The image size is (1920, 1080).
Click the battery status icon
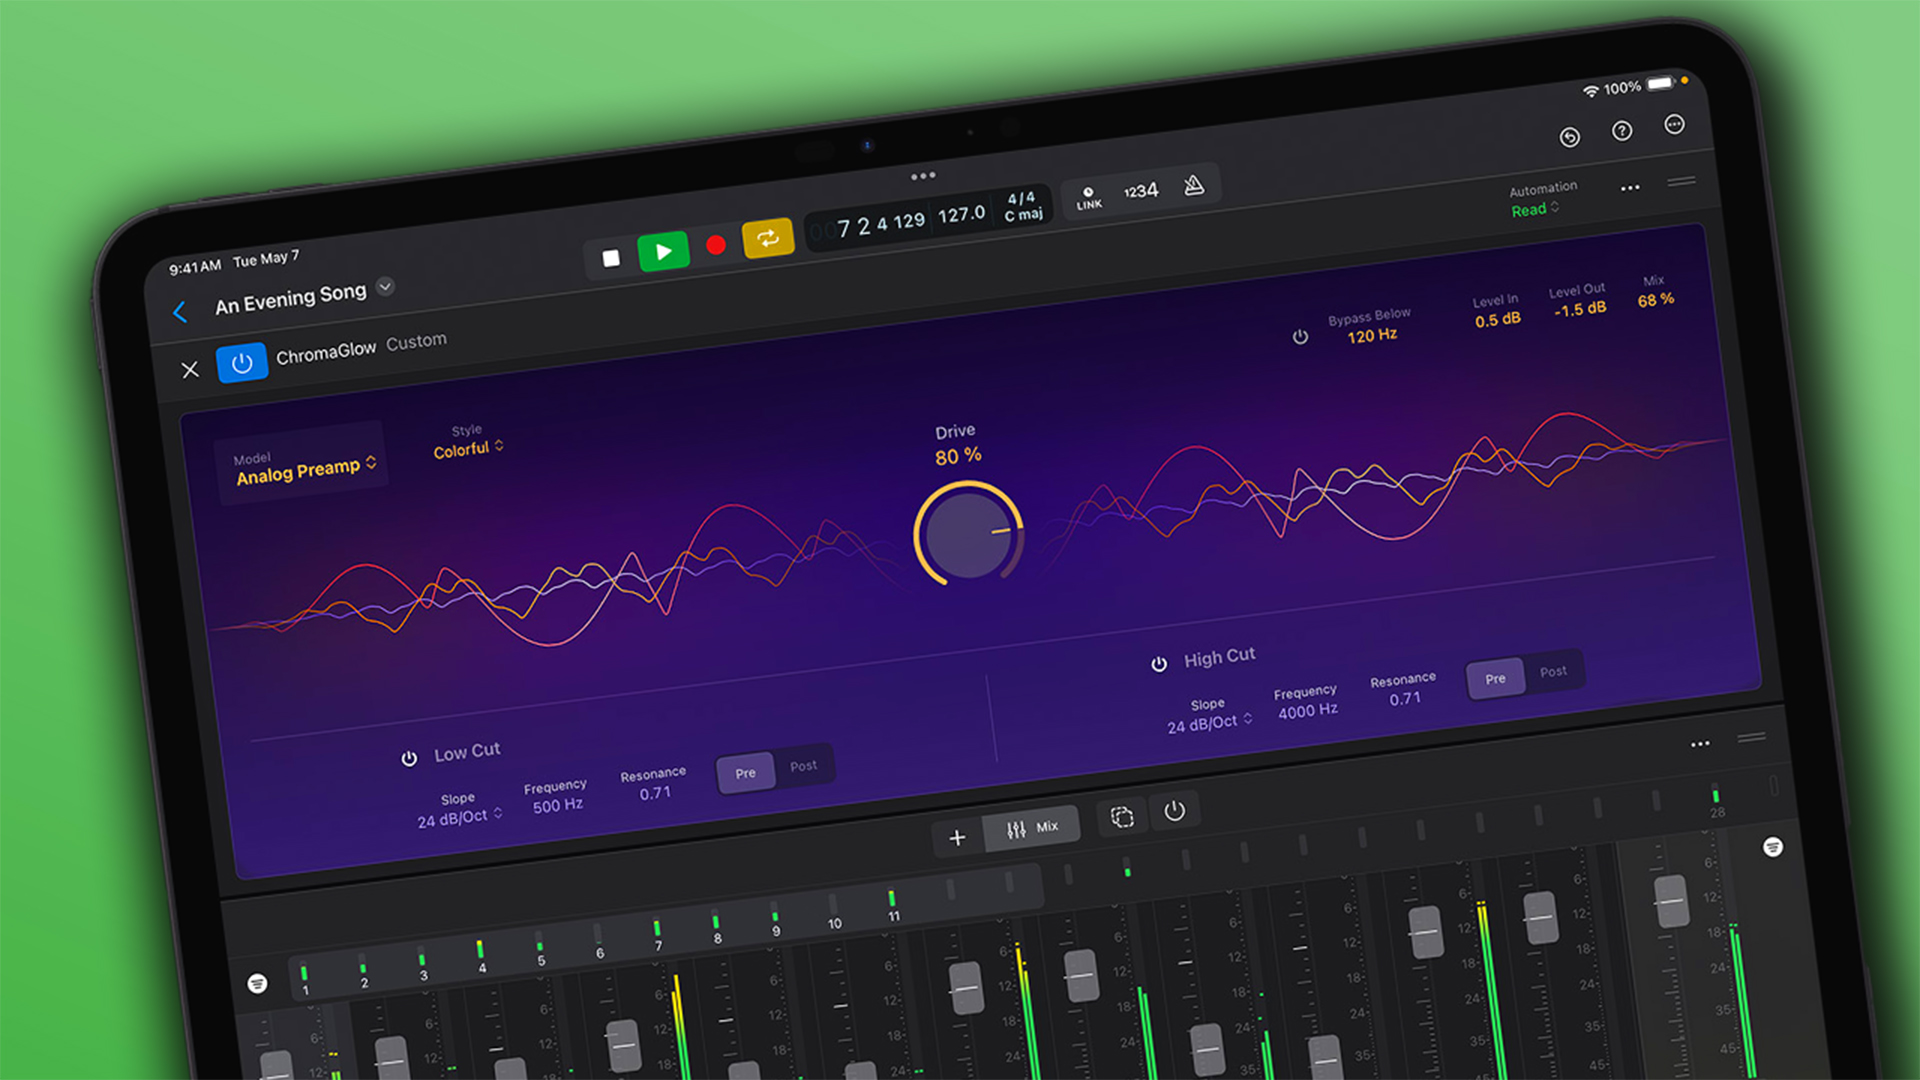click(x=1661, y=83)
